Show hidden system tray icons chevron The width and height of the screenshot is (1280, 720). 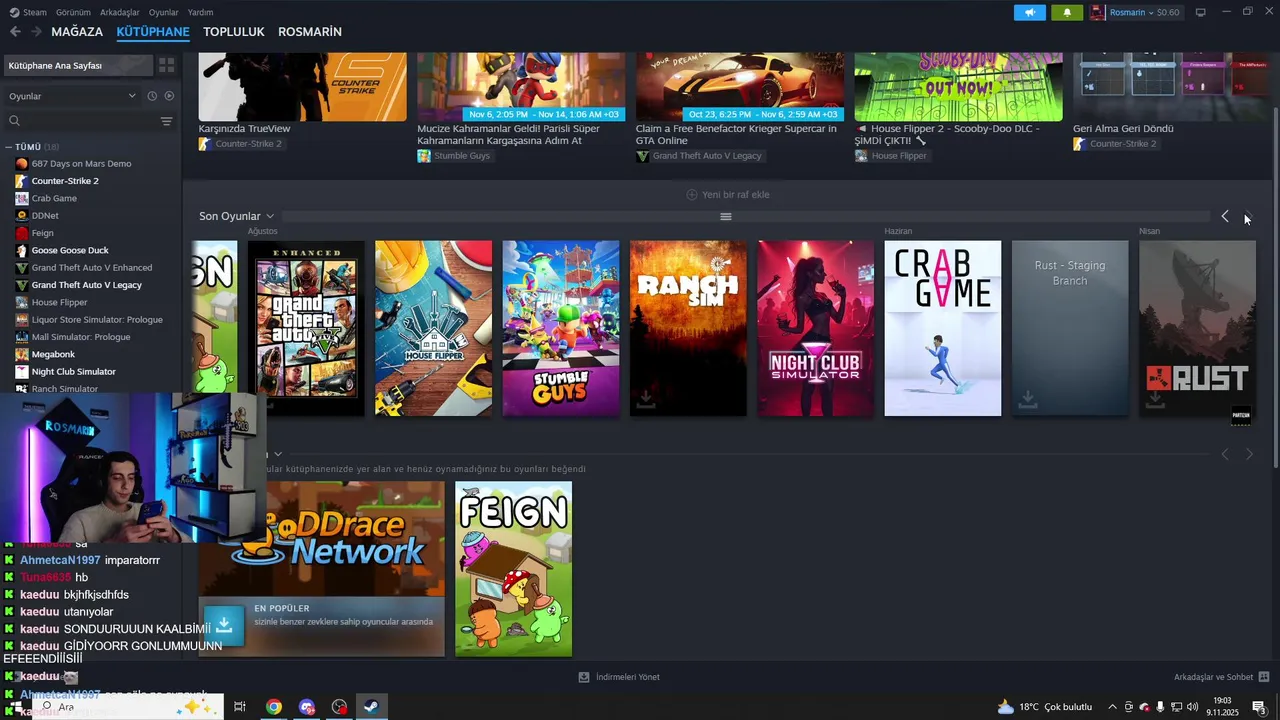point(1112,707)
